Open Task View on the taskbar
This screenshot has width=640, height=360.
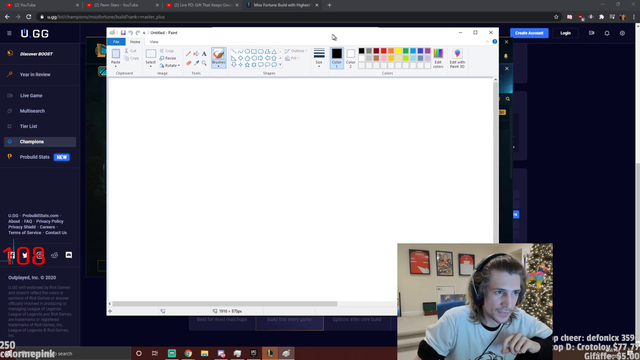point(155,353)
